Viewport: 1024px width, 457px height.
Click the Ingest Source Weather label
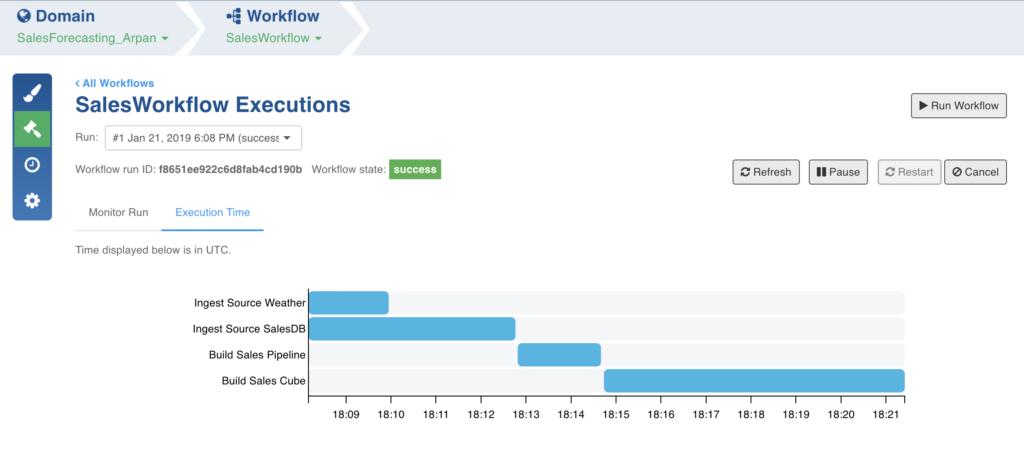point(249,303)
